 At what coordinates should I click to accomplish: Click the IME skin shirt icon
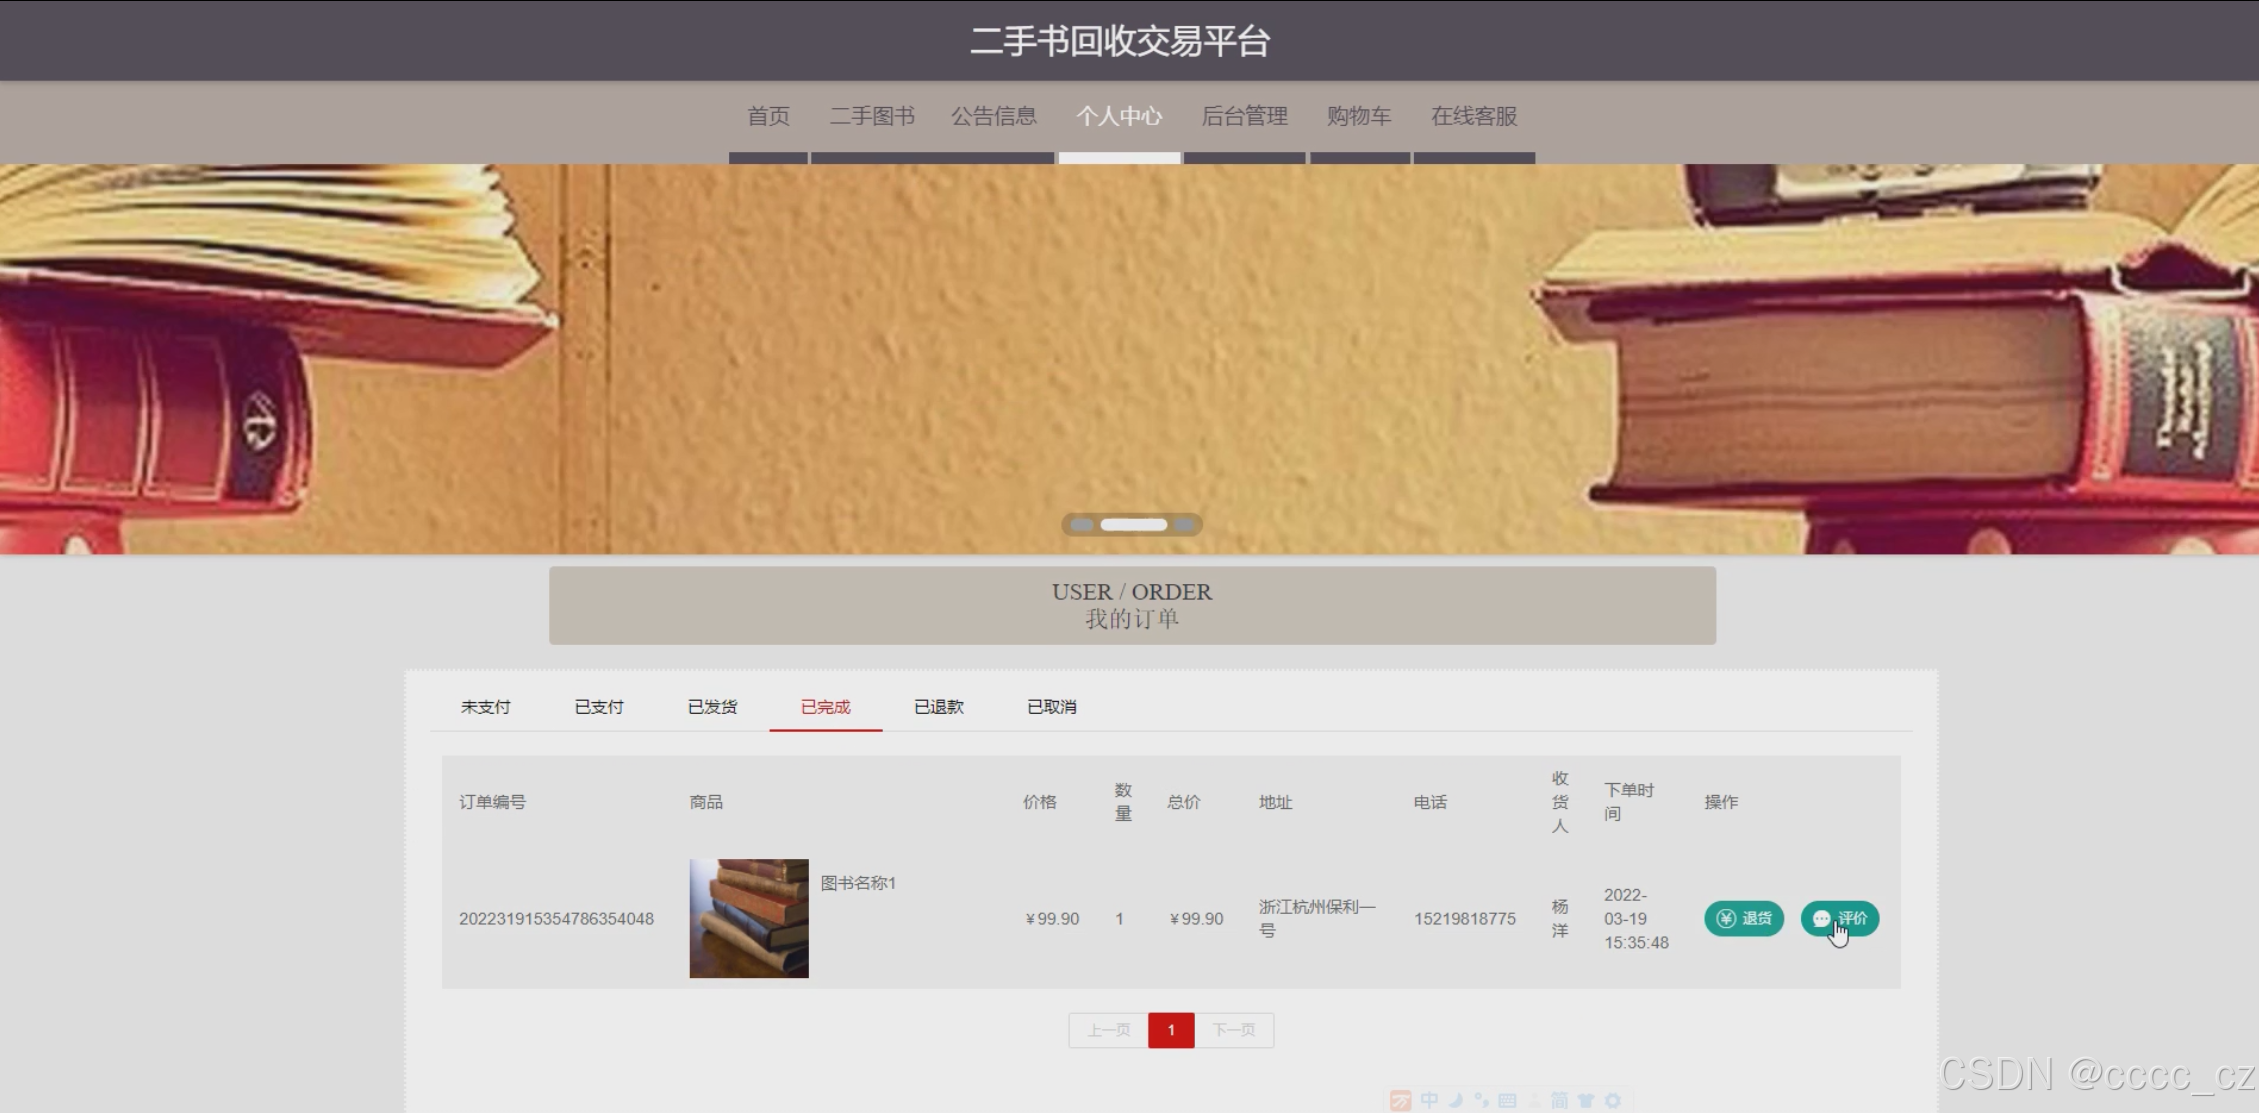click(x=1586, y=1100)
